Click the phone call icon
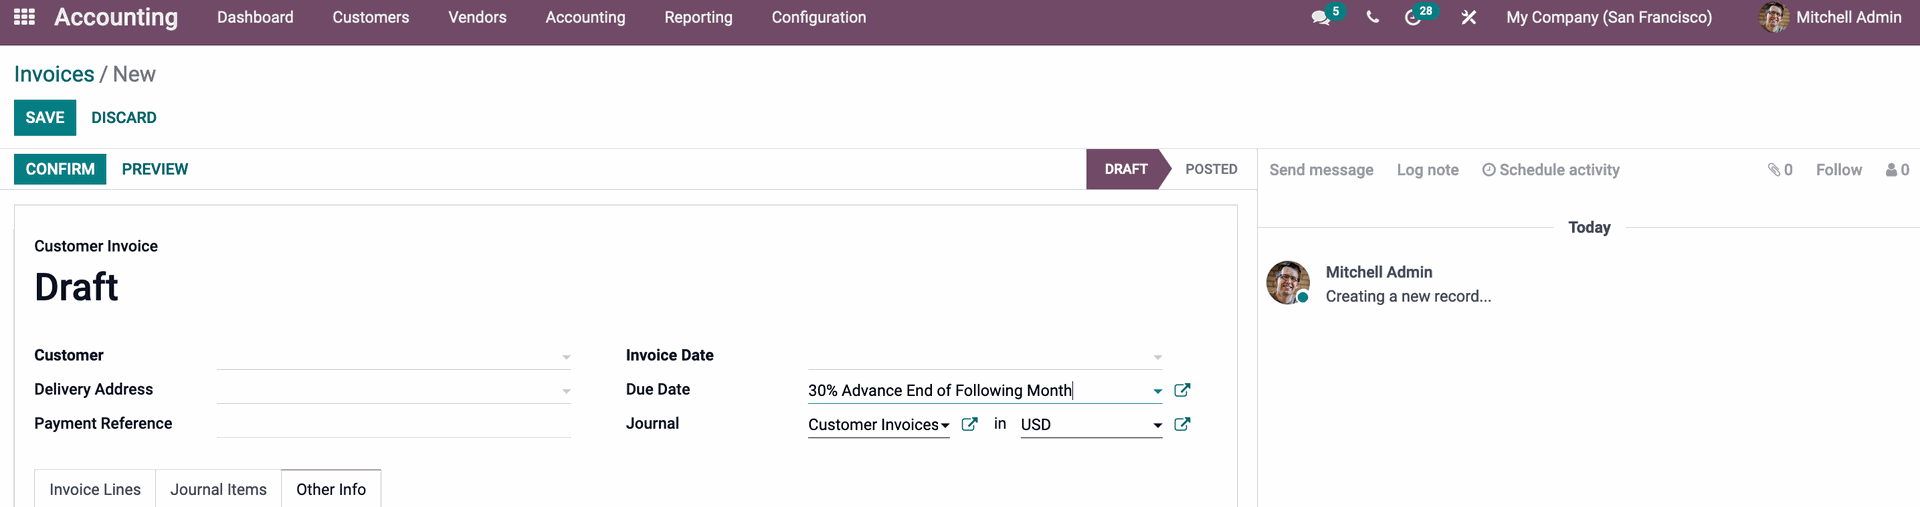Screen dimensions: 1920x507 point(1372,17)
